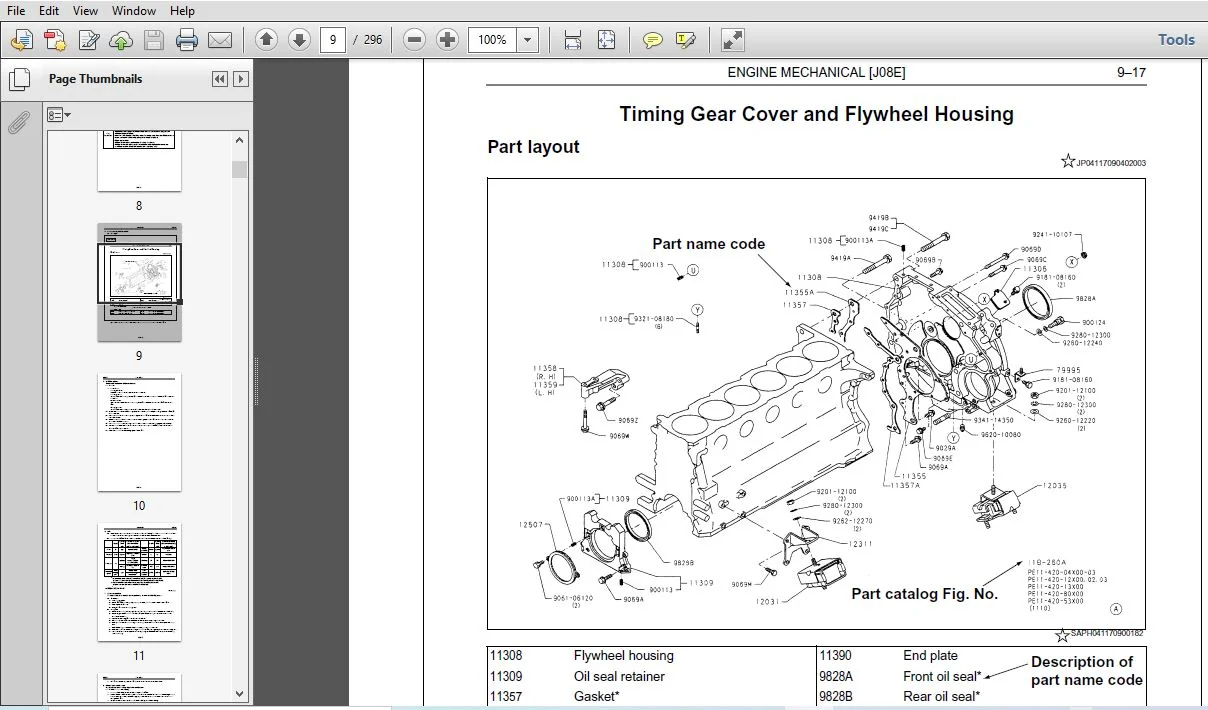Click 'Gasket*' text in parts table

click(596, 696)
